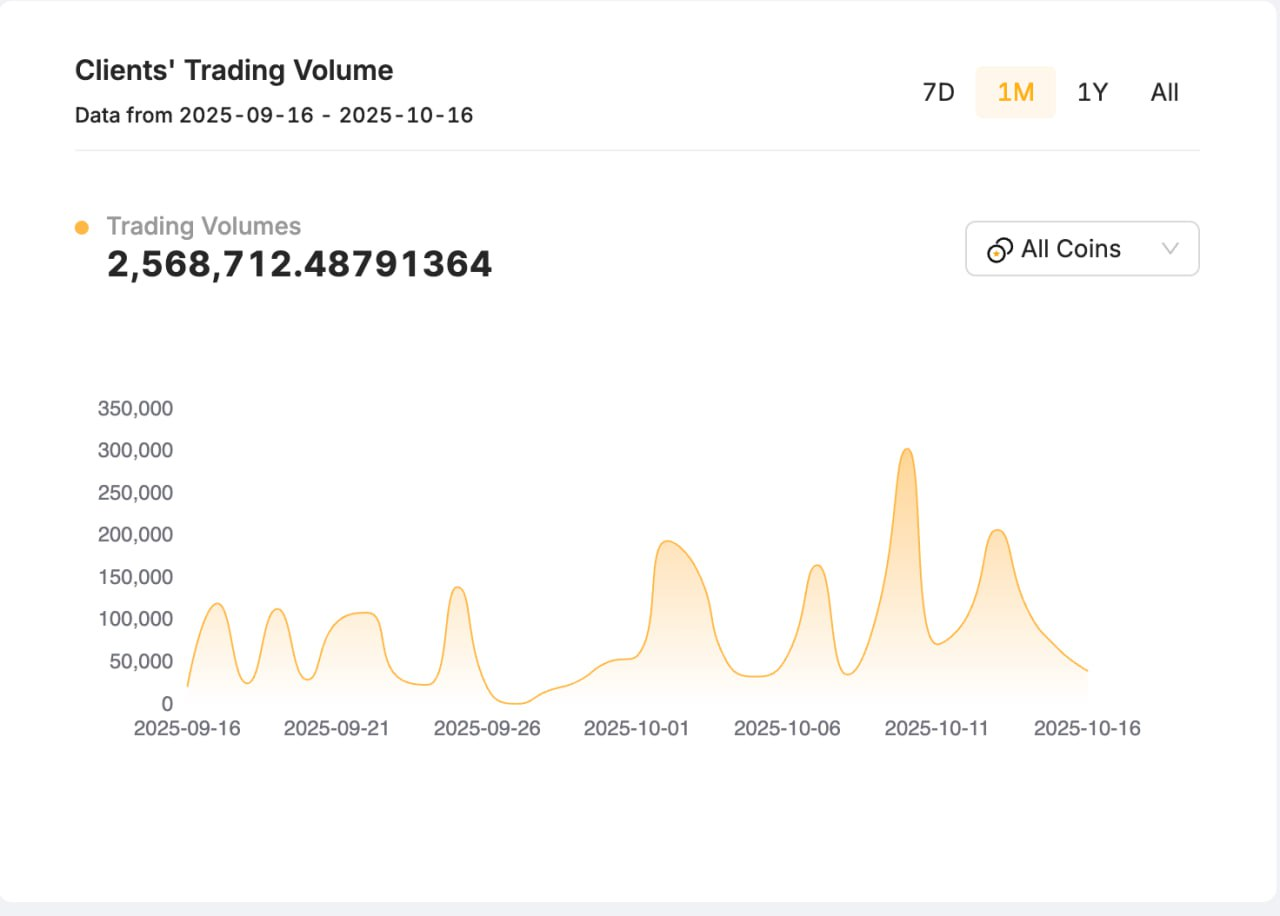The width and height of the screenshot is (1280, 916).
Task: Click the orange Trading Volumes legend dot
Action: [x=81, y=227]
